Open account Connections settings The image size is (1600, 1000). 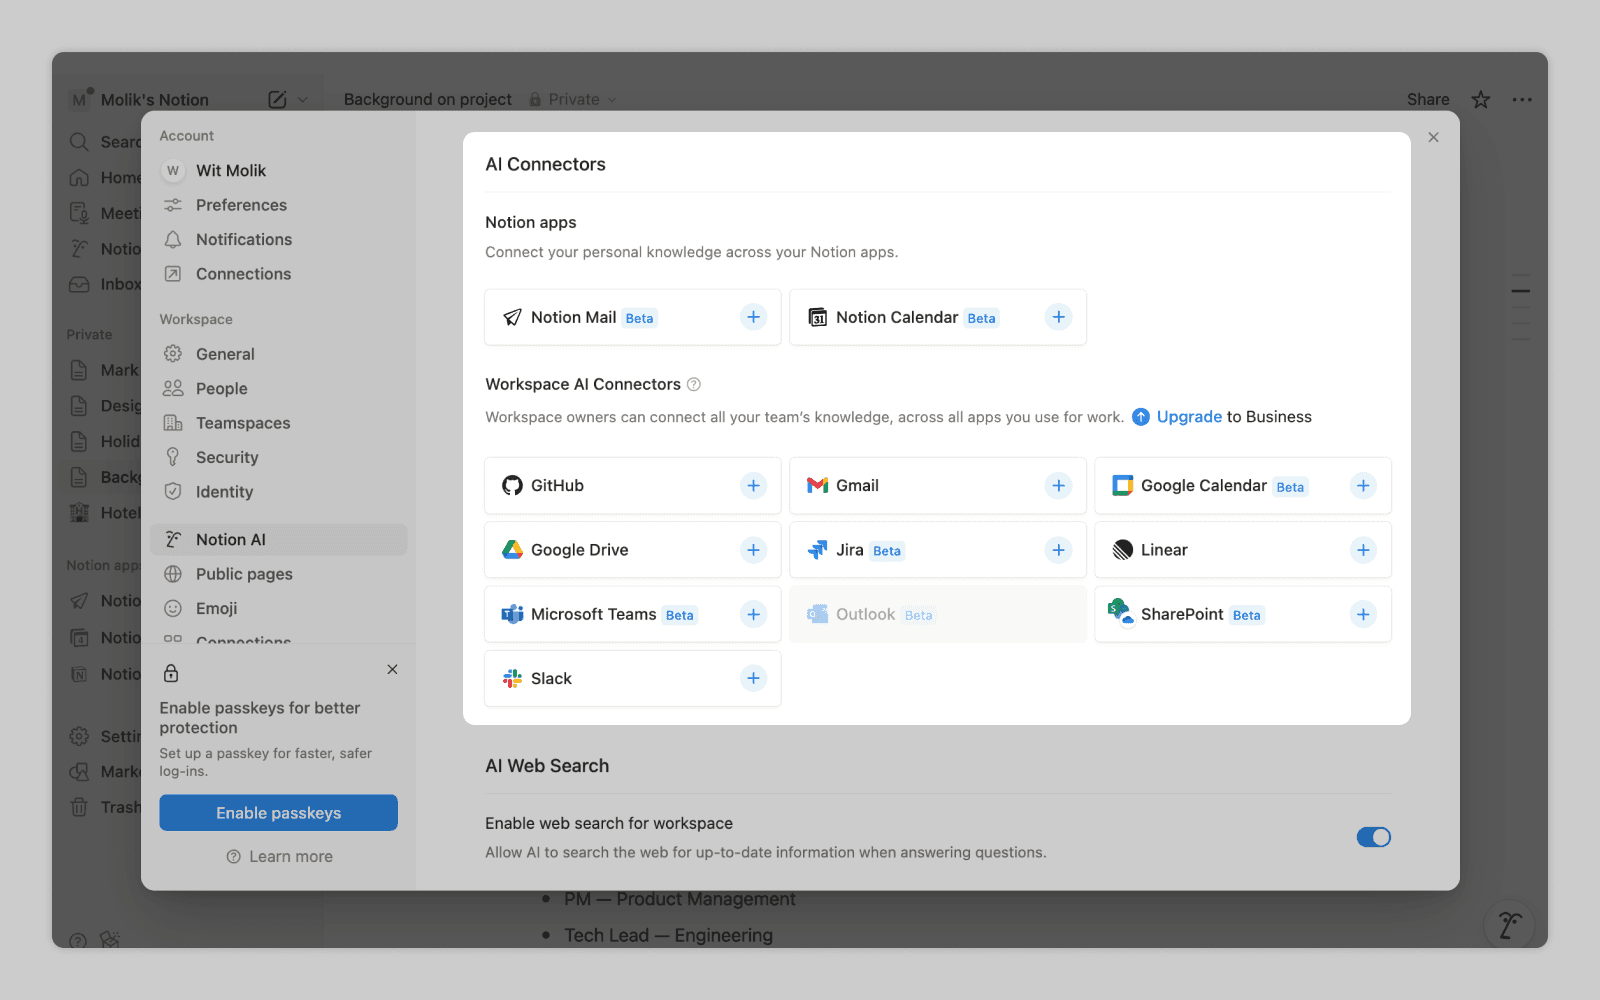click(x=278, y=274)
